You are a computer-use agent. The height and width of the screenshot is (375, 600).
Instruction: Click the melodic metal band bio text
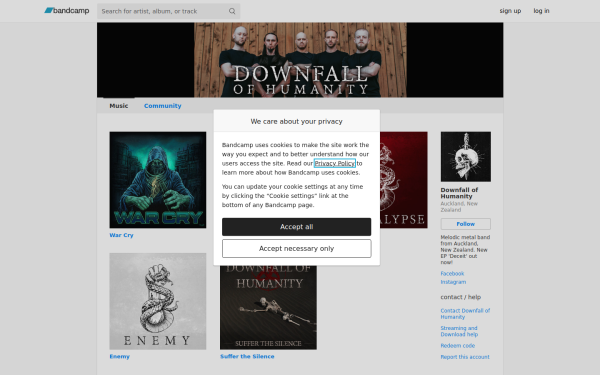click(x=465, y=250)
